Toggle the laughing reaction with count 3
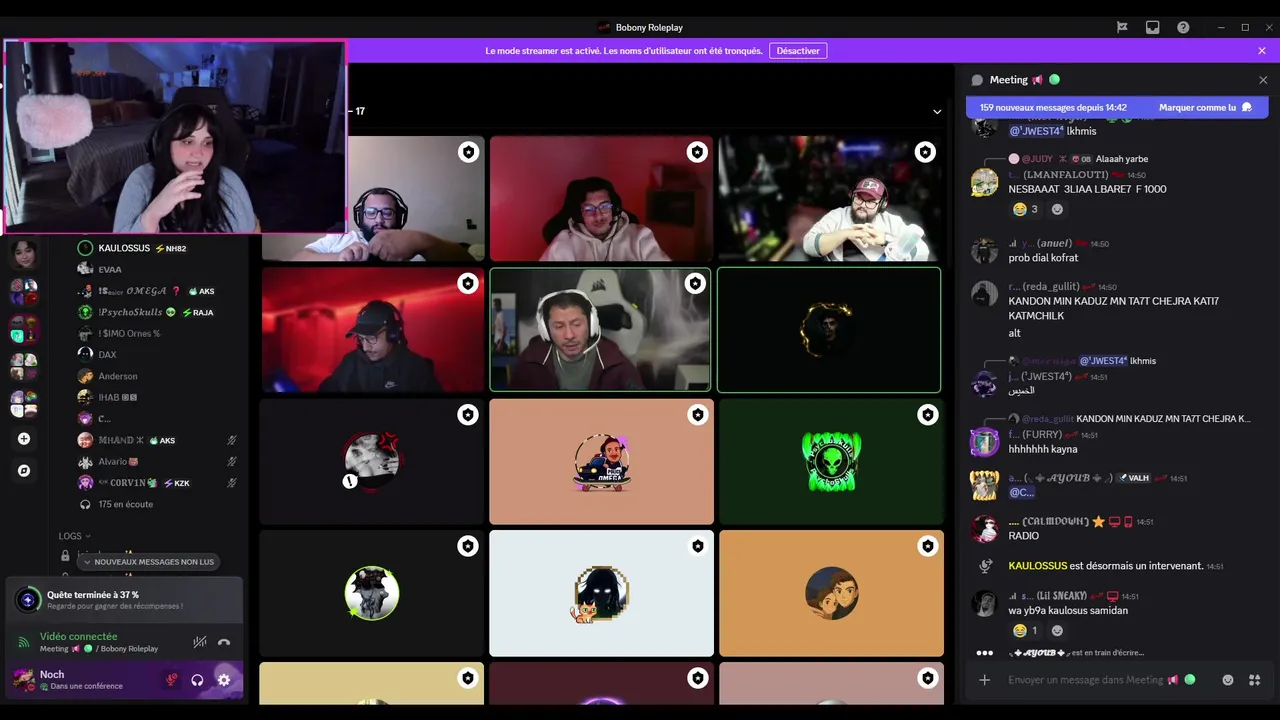The width and height of the screenshot is (1280, 720). point(1026,209)
